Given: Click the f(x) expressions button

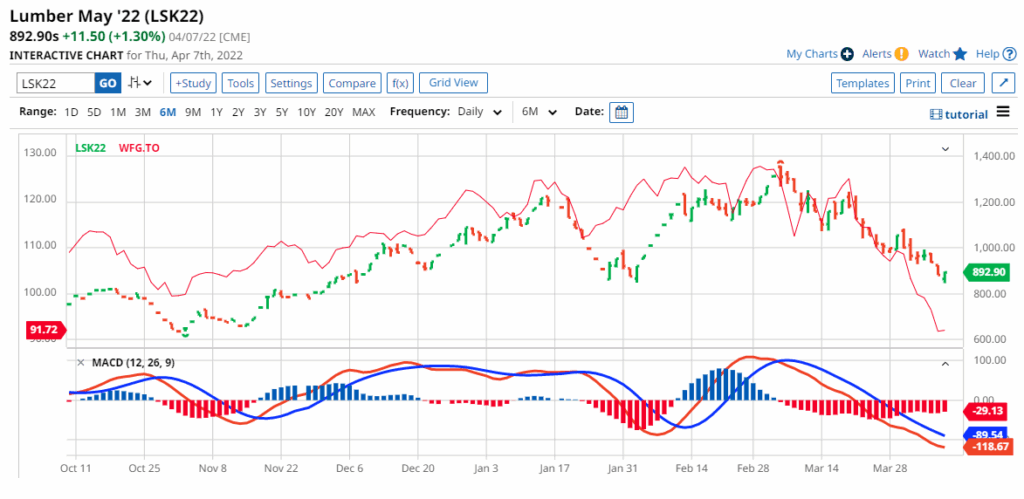Looking at the screenshot, I should coord(400,83).
